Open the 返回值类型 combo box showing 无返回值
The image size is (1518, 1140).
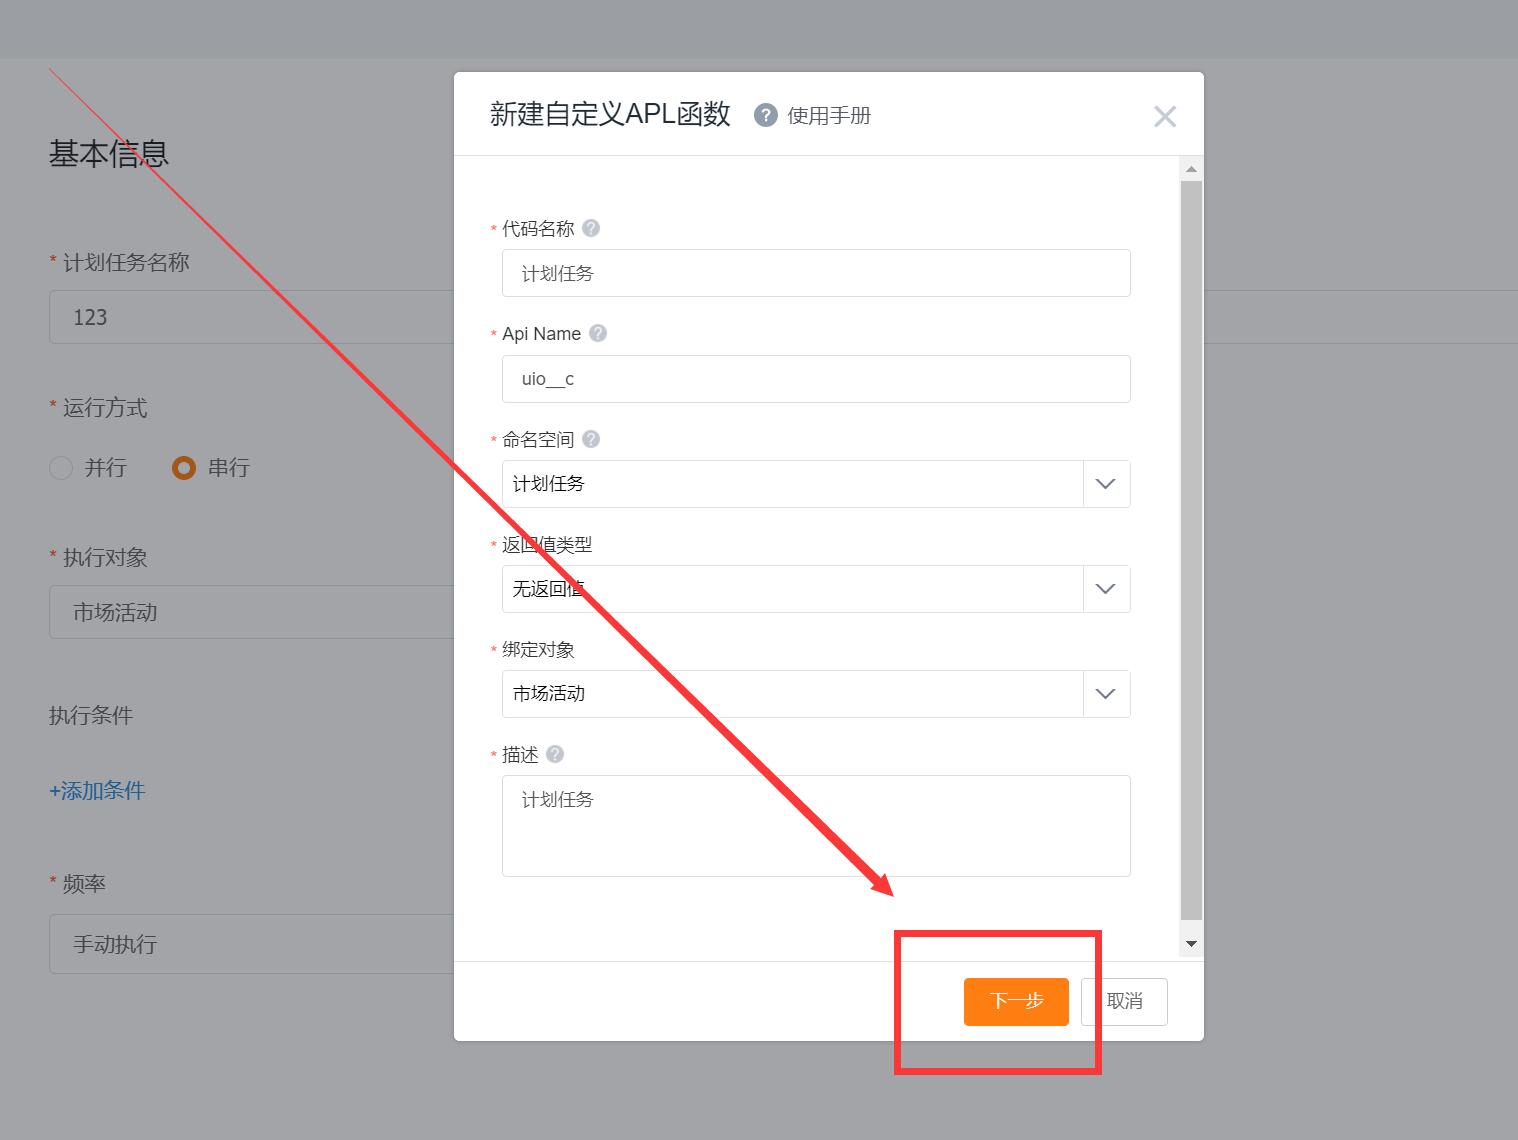tap(816, 589)
